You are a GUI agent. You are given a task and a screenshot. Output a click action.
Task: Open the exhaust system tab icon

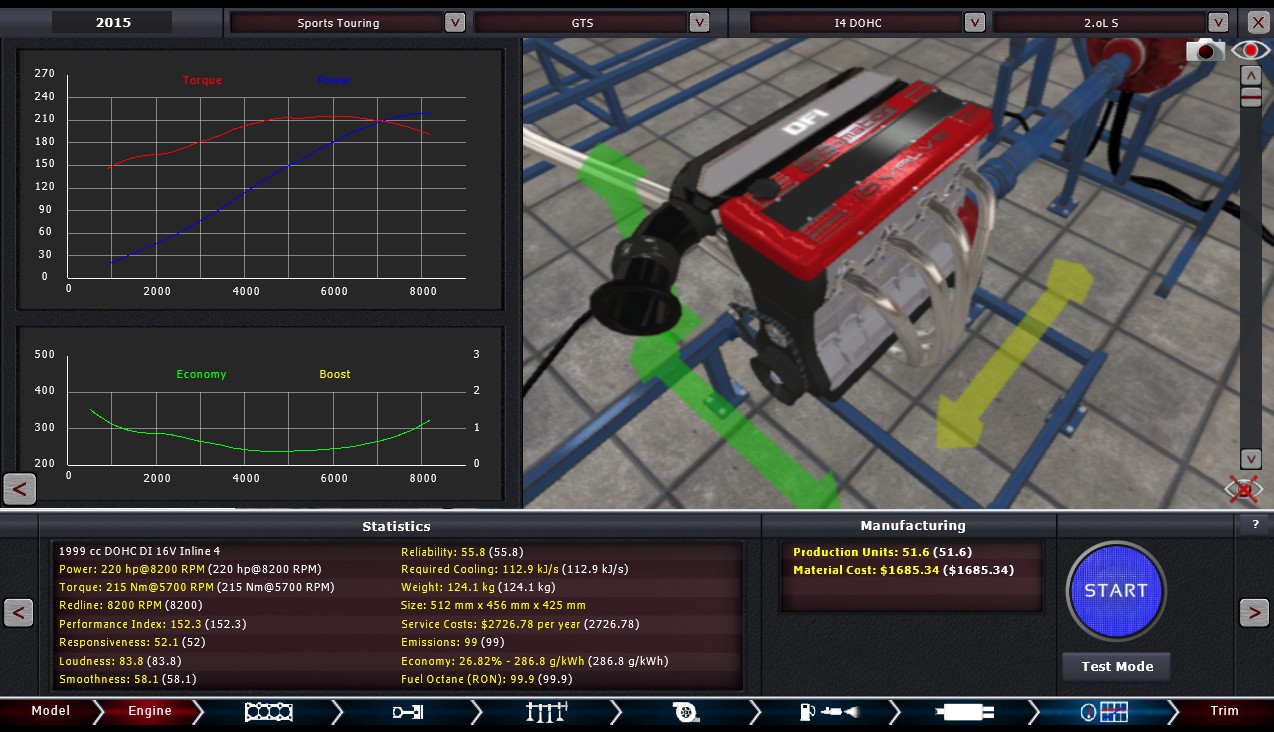[964, 711]
